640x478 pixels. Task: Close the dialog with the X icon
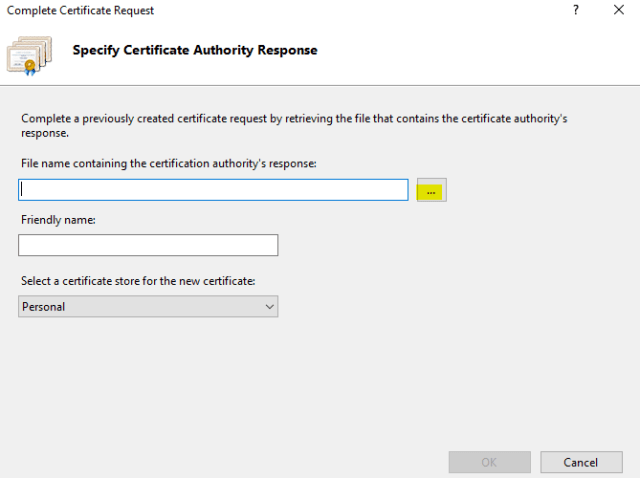pyautogui.click(x=618, y=10)
